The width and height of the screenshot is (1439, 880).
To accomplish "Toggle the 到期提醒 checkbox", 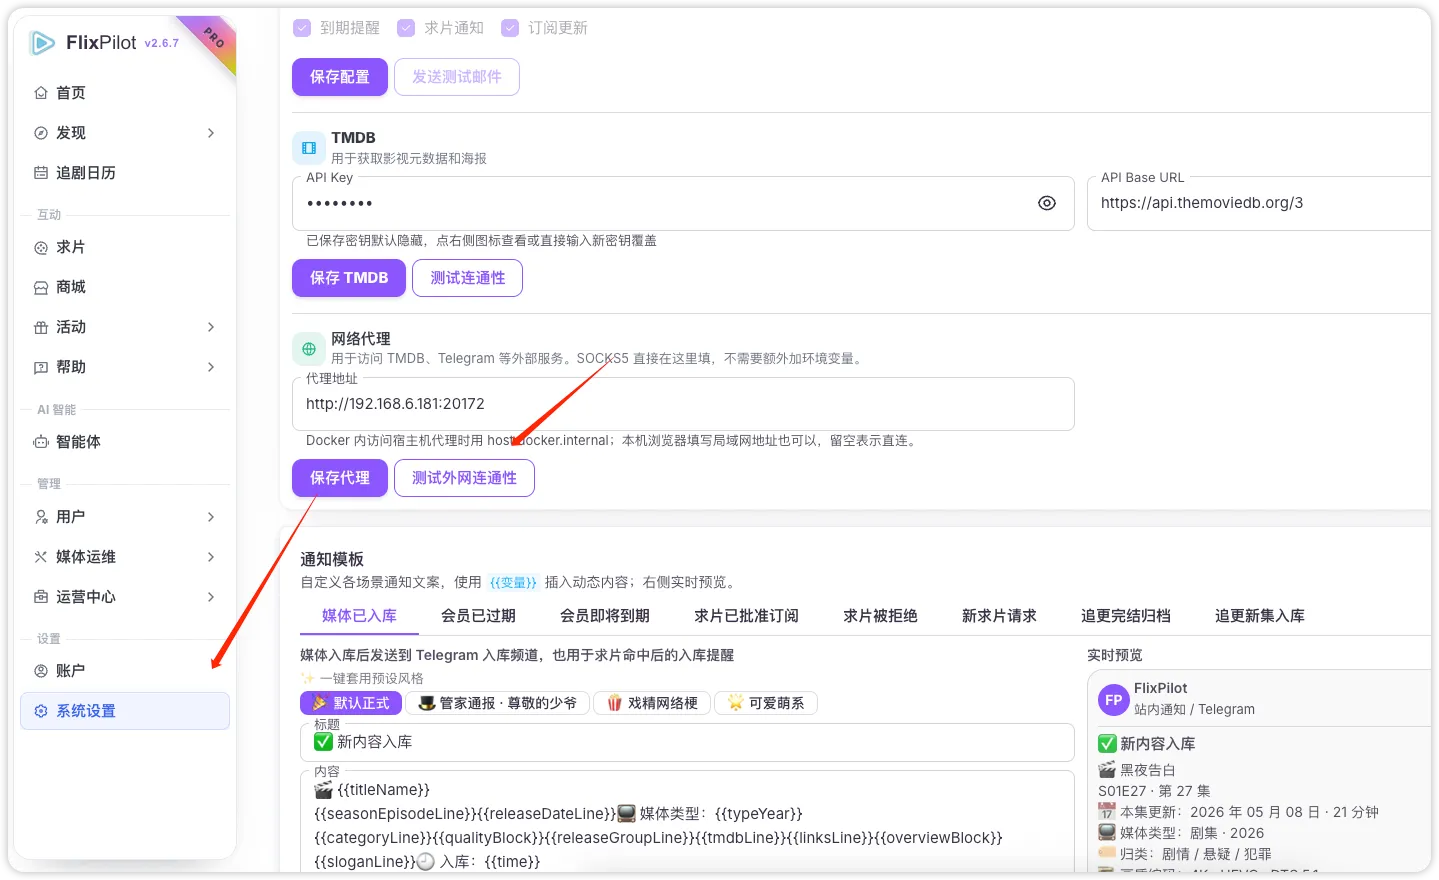I will 302,28.
